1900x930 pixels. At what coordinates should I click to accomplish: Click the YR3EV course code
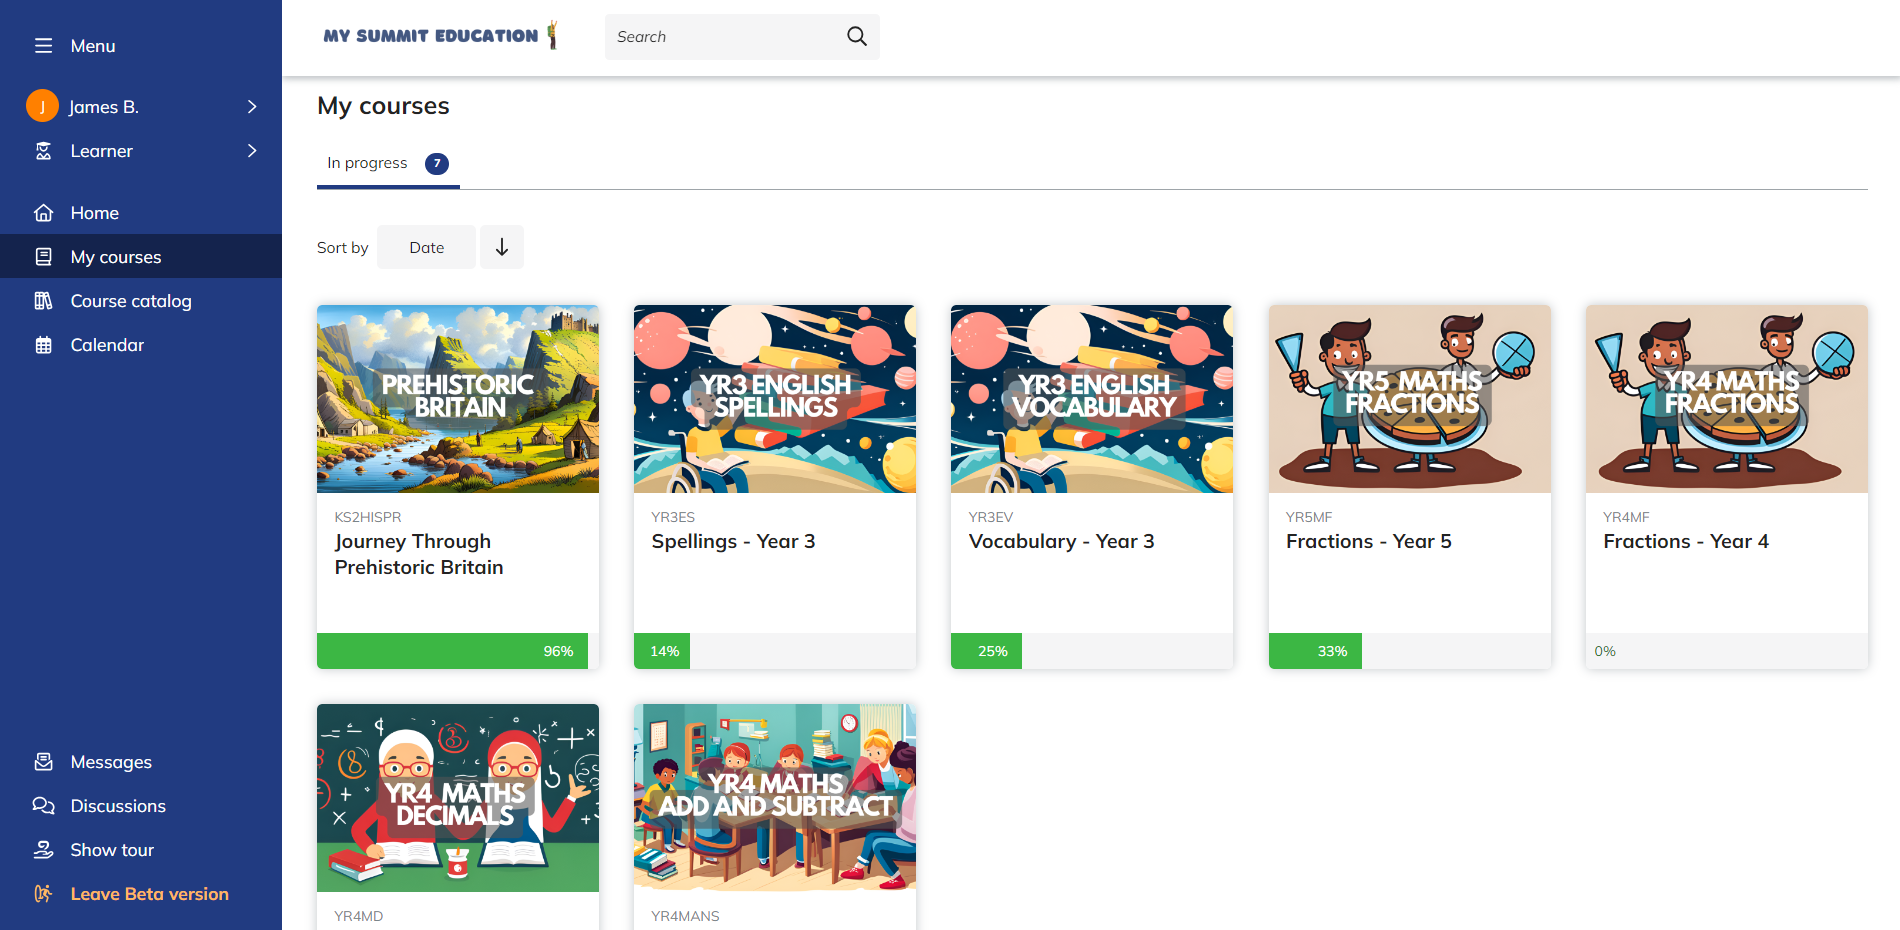pos(991,517)
